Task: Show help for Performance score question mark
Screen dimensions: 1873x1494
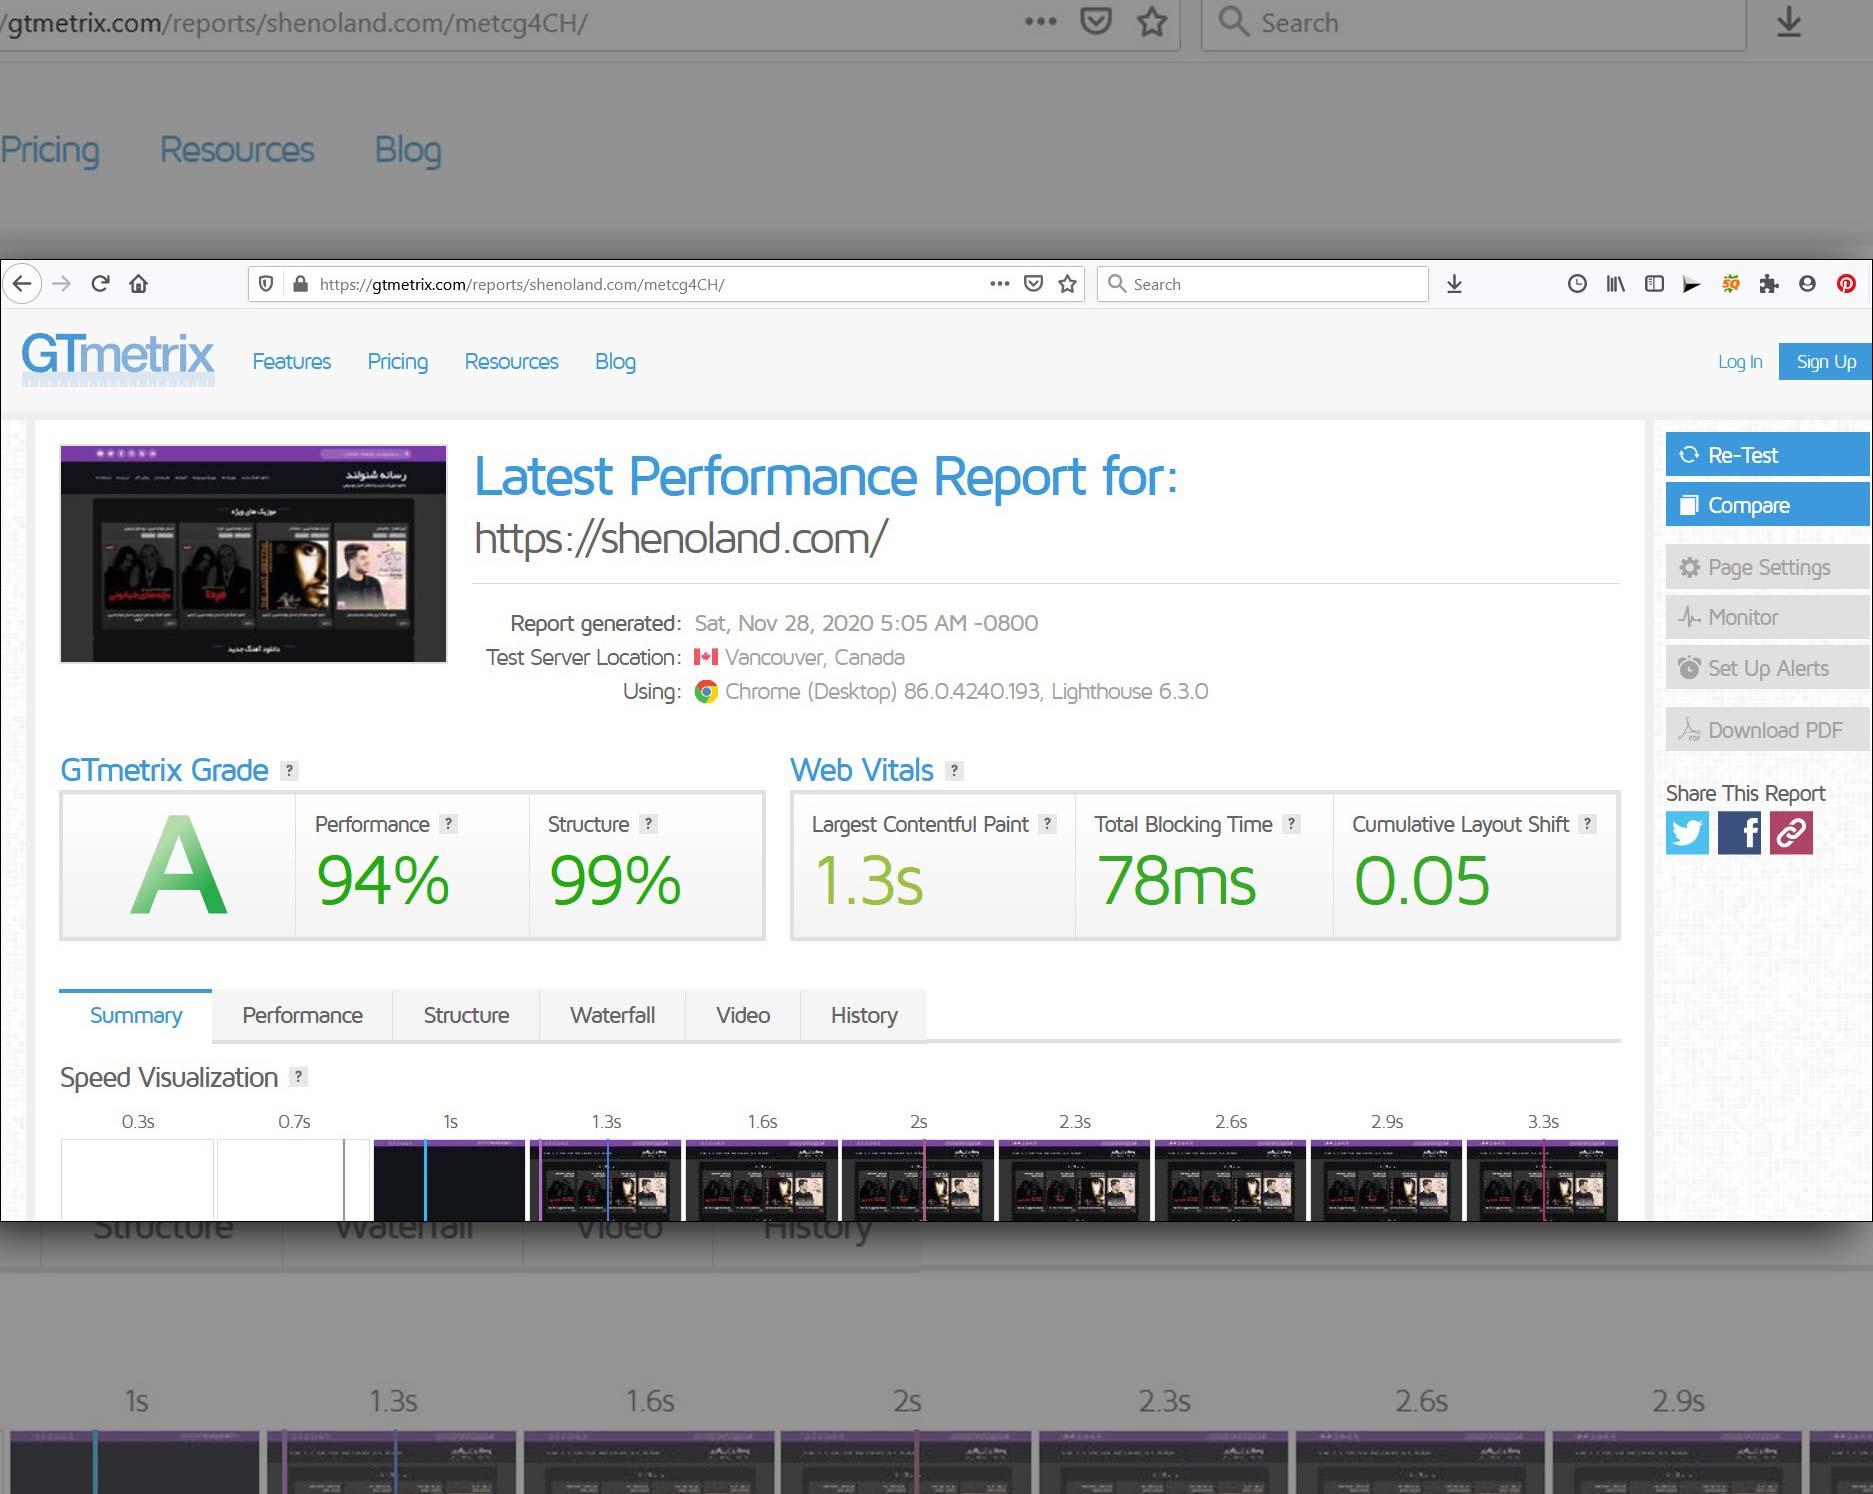Action: click(x=449, y=824)
